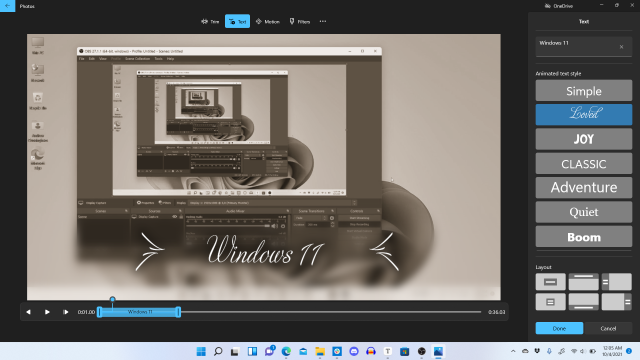Launch Microsoft Edge from the taskbar
Image resolution: width=640 pixels, height=360 pixels.
point(286,351)
